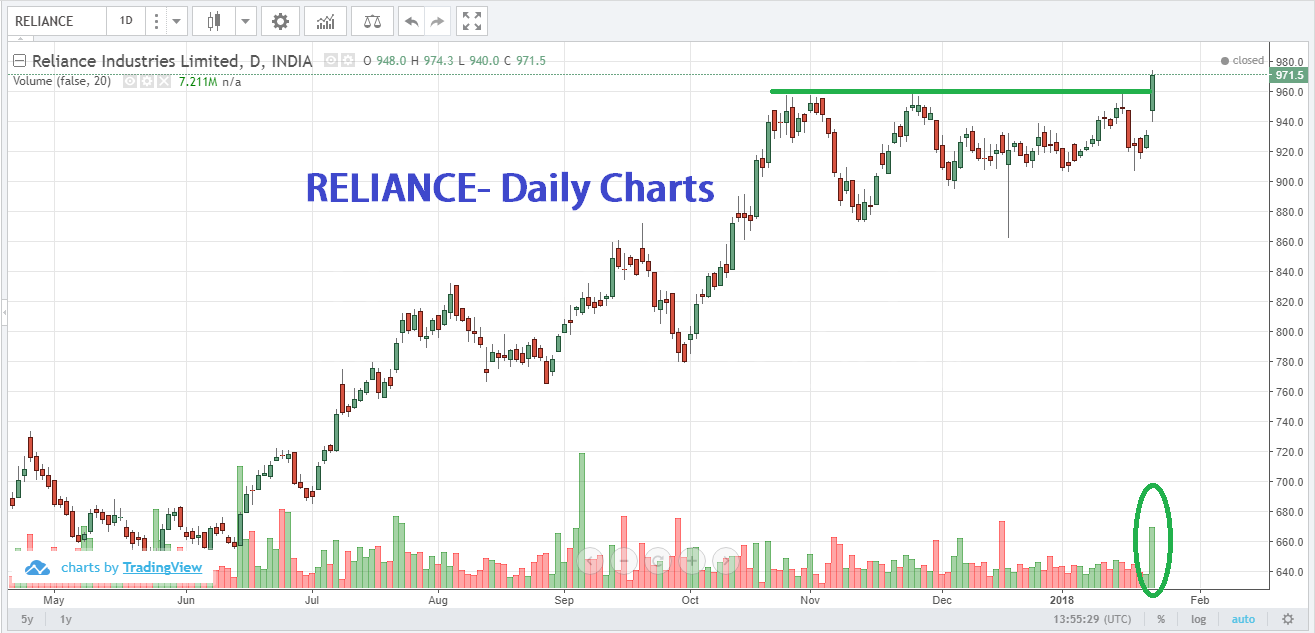Click the scroll-right chart navigation button
Screen dimensions: 1315x633
point(724,560)
